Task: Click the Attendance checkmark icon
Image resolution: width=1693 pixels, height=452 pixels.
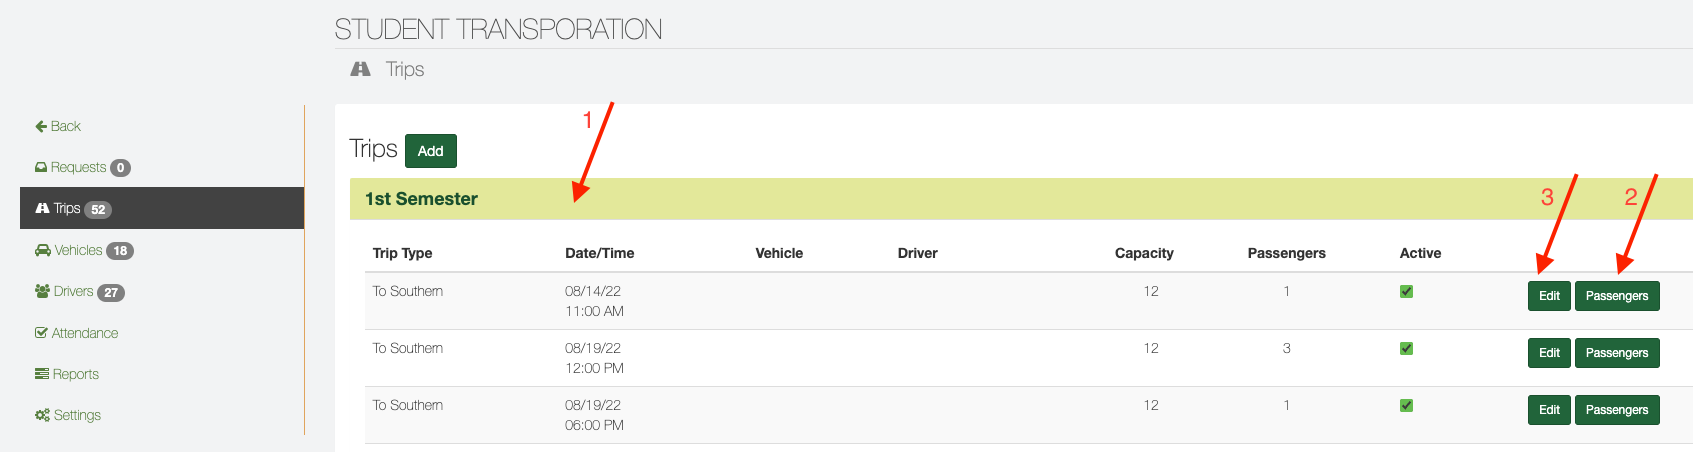Action: coord(41,333)
